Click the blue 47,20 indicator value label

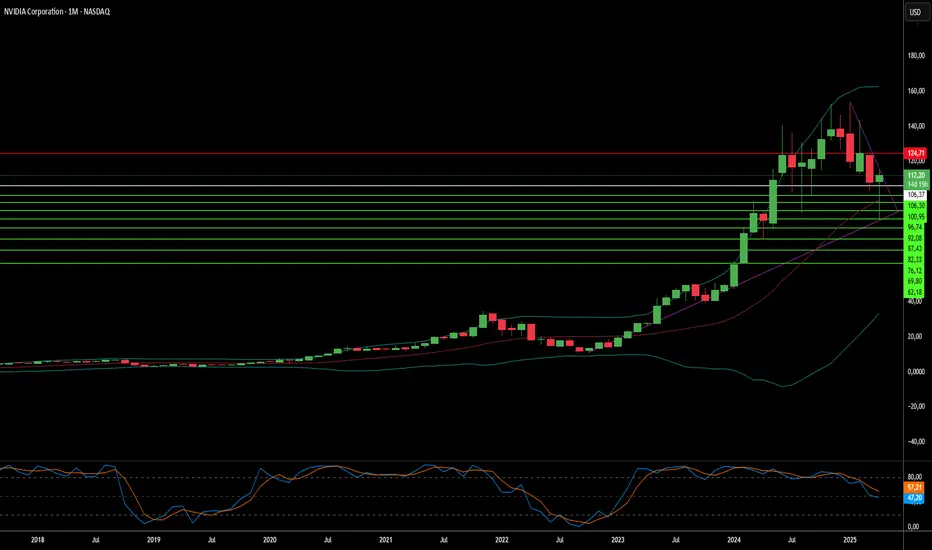click(x=915, y=498)
